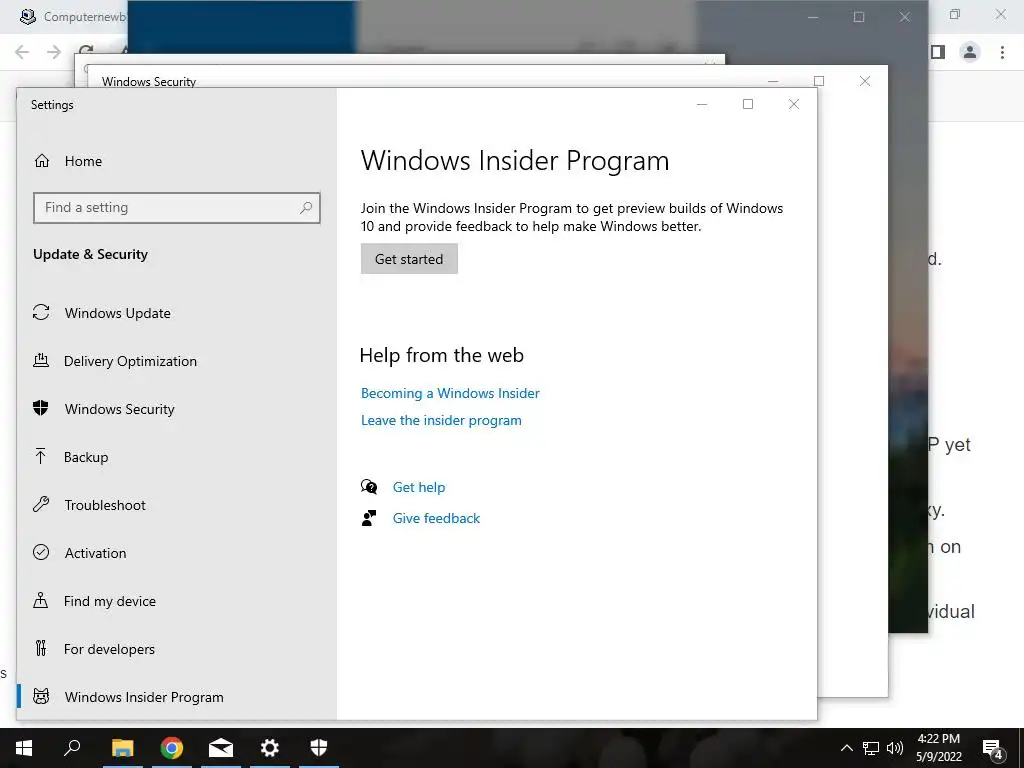The width and height of the screenshot is (1024, 768).
Task: Open taskbar search magnifier
Action: click(x=72, y=747)
